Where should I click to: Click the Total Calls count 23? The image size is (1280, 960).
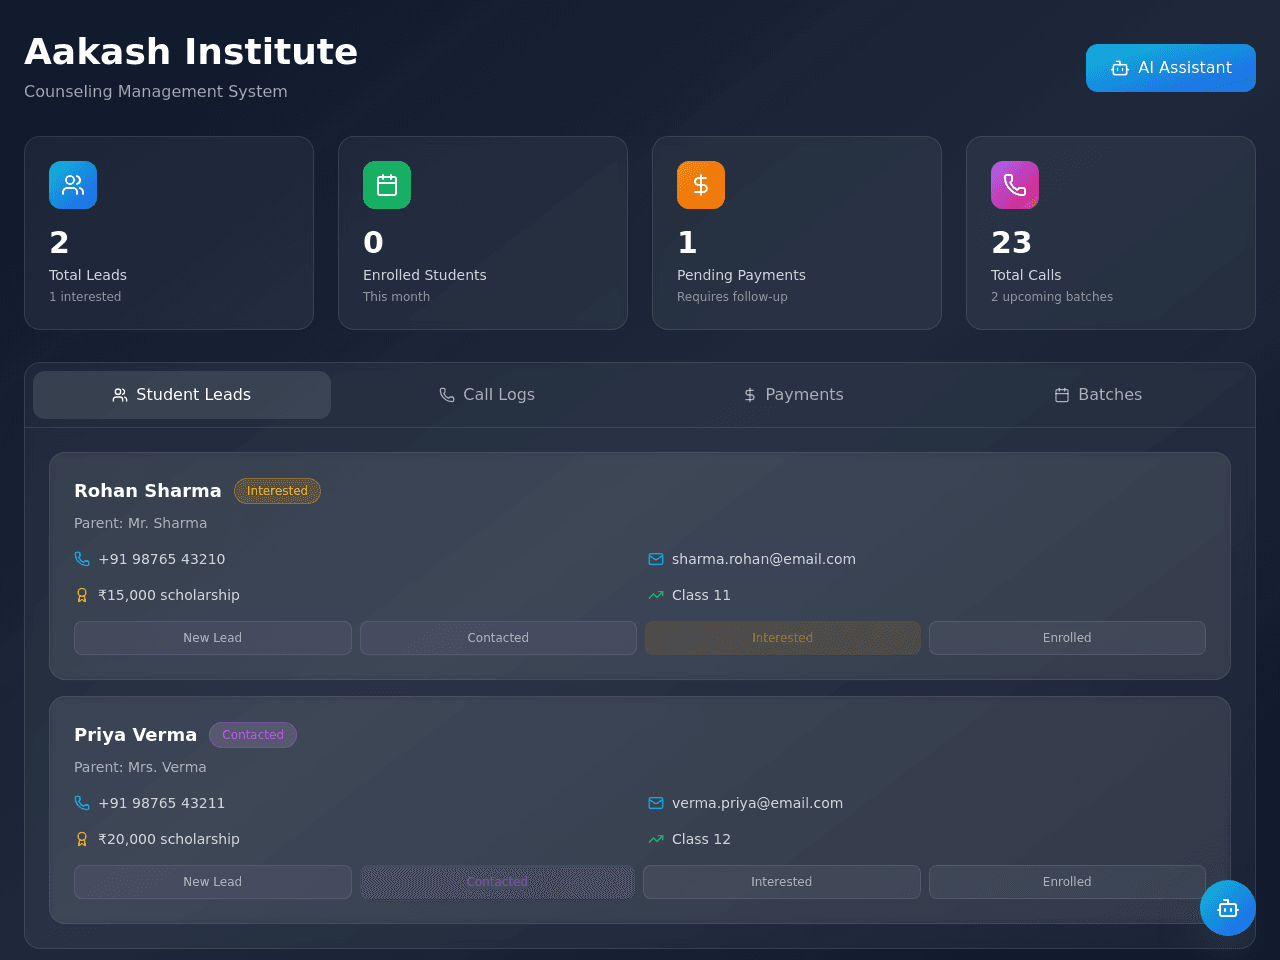(x=1011, y=242)
